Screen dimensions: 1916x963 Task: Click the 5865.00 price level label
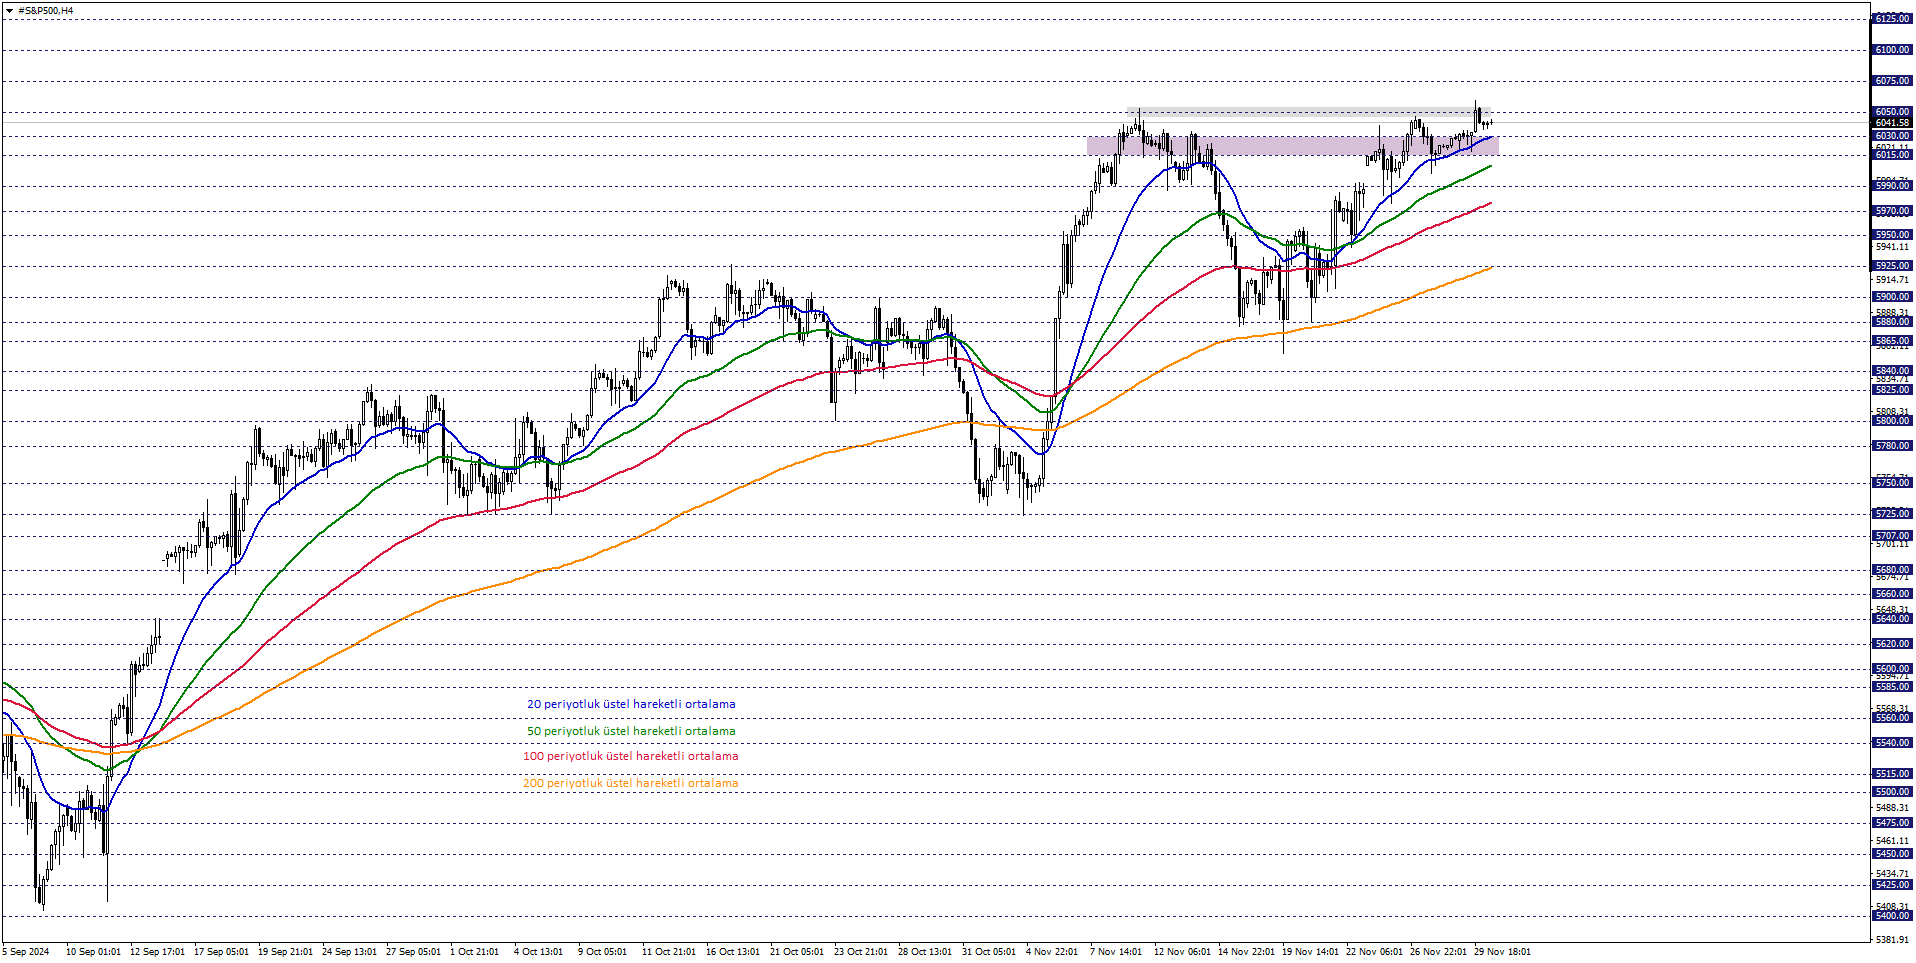1892,341
